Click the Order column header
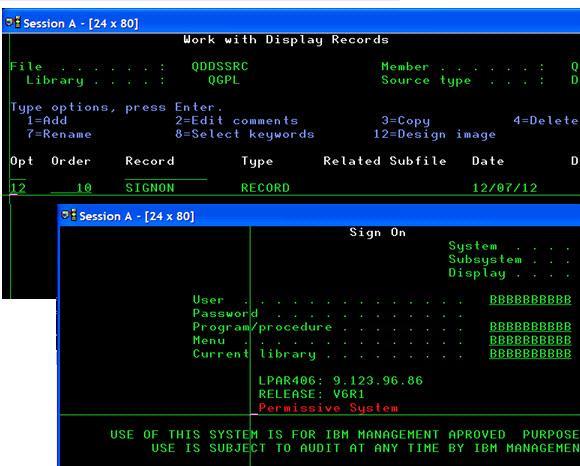 (x=71, y=161)
